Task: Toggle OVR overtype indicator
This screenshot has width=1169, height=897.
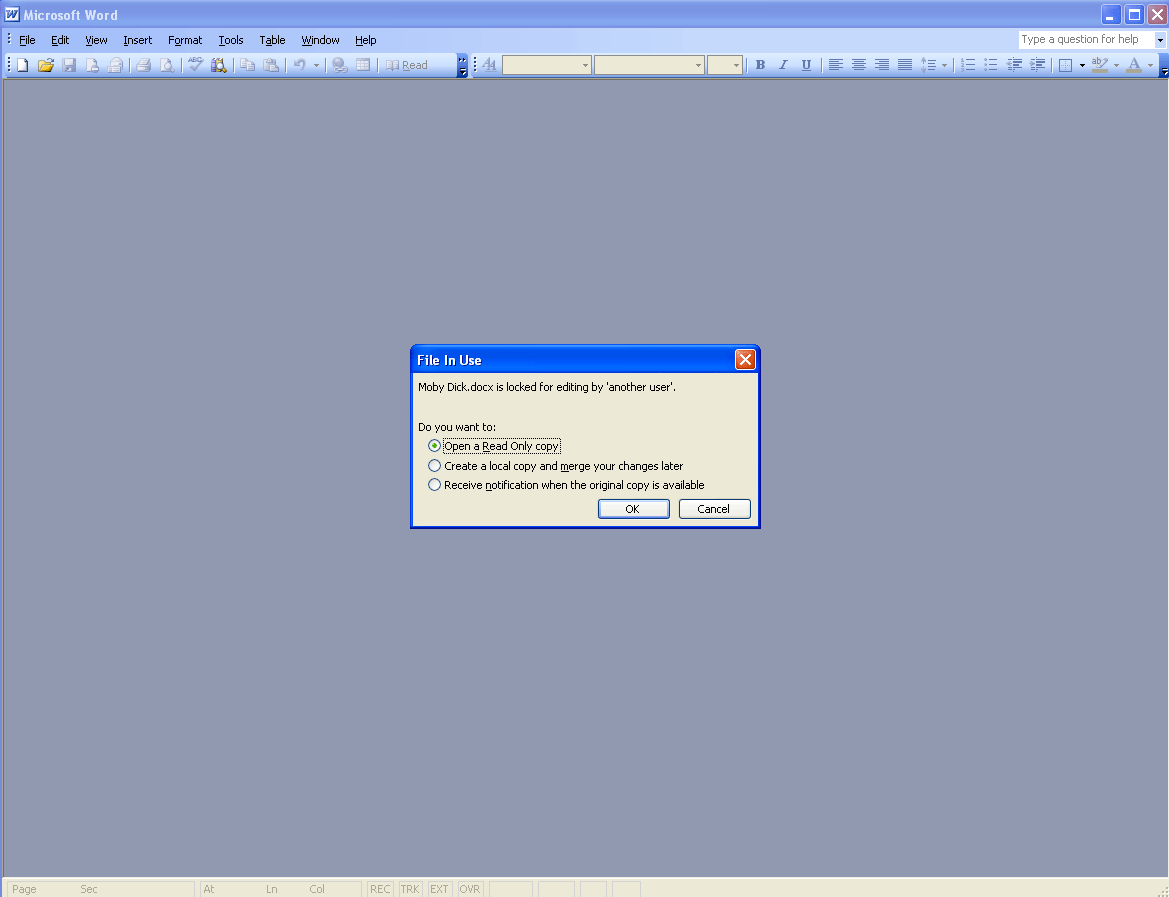Action: pos(470,889)
